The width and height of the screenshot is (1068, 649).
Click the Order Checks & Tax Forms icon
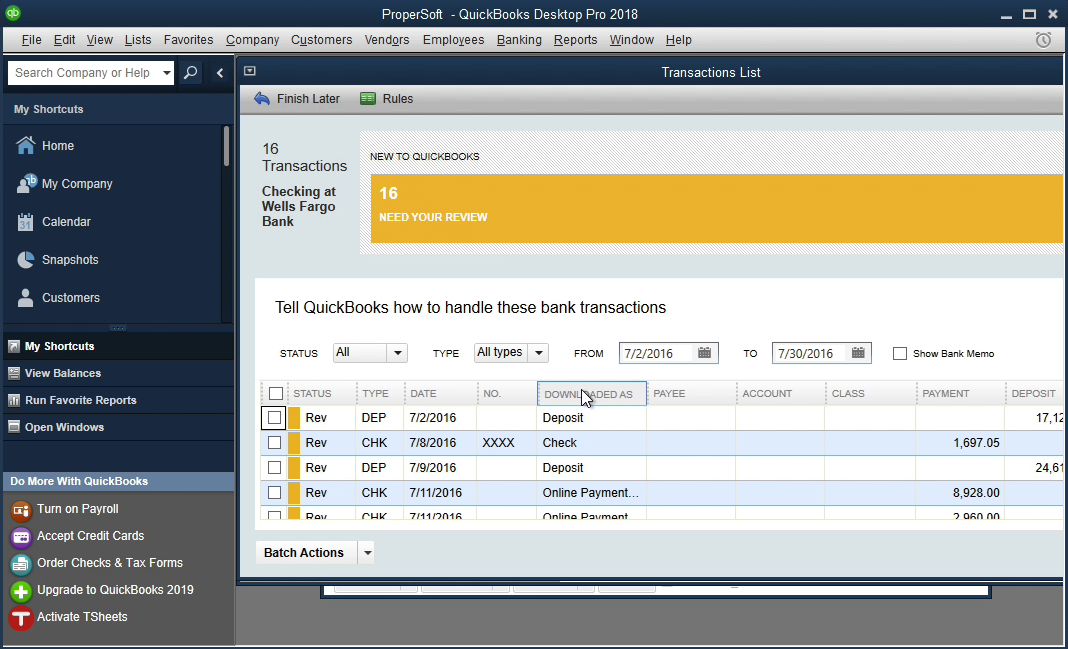tap(20, 564)
